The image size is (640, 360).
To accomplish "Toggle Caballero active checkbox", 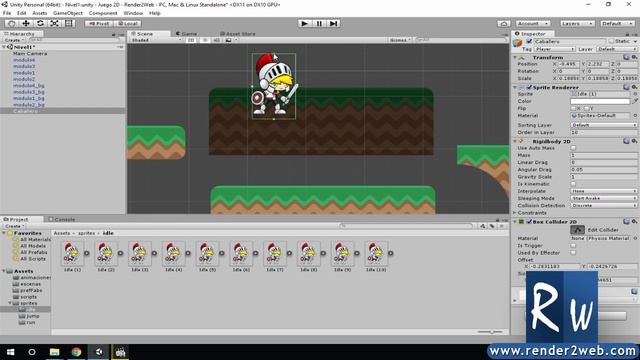I will click(x=529, y=41).
